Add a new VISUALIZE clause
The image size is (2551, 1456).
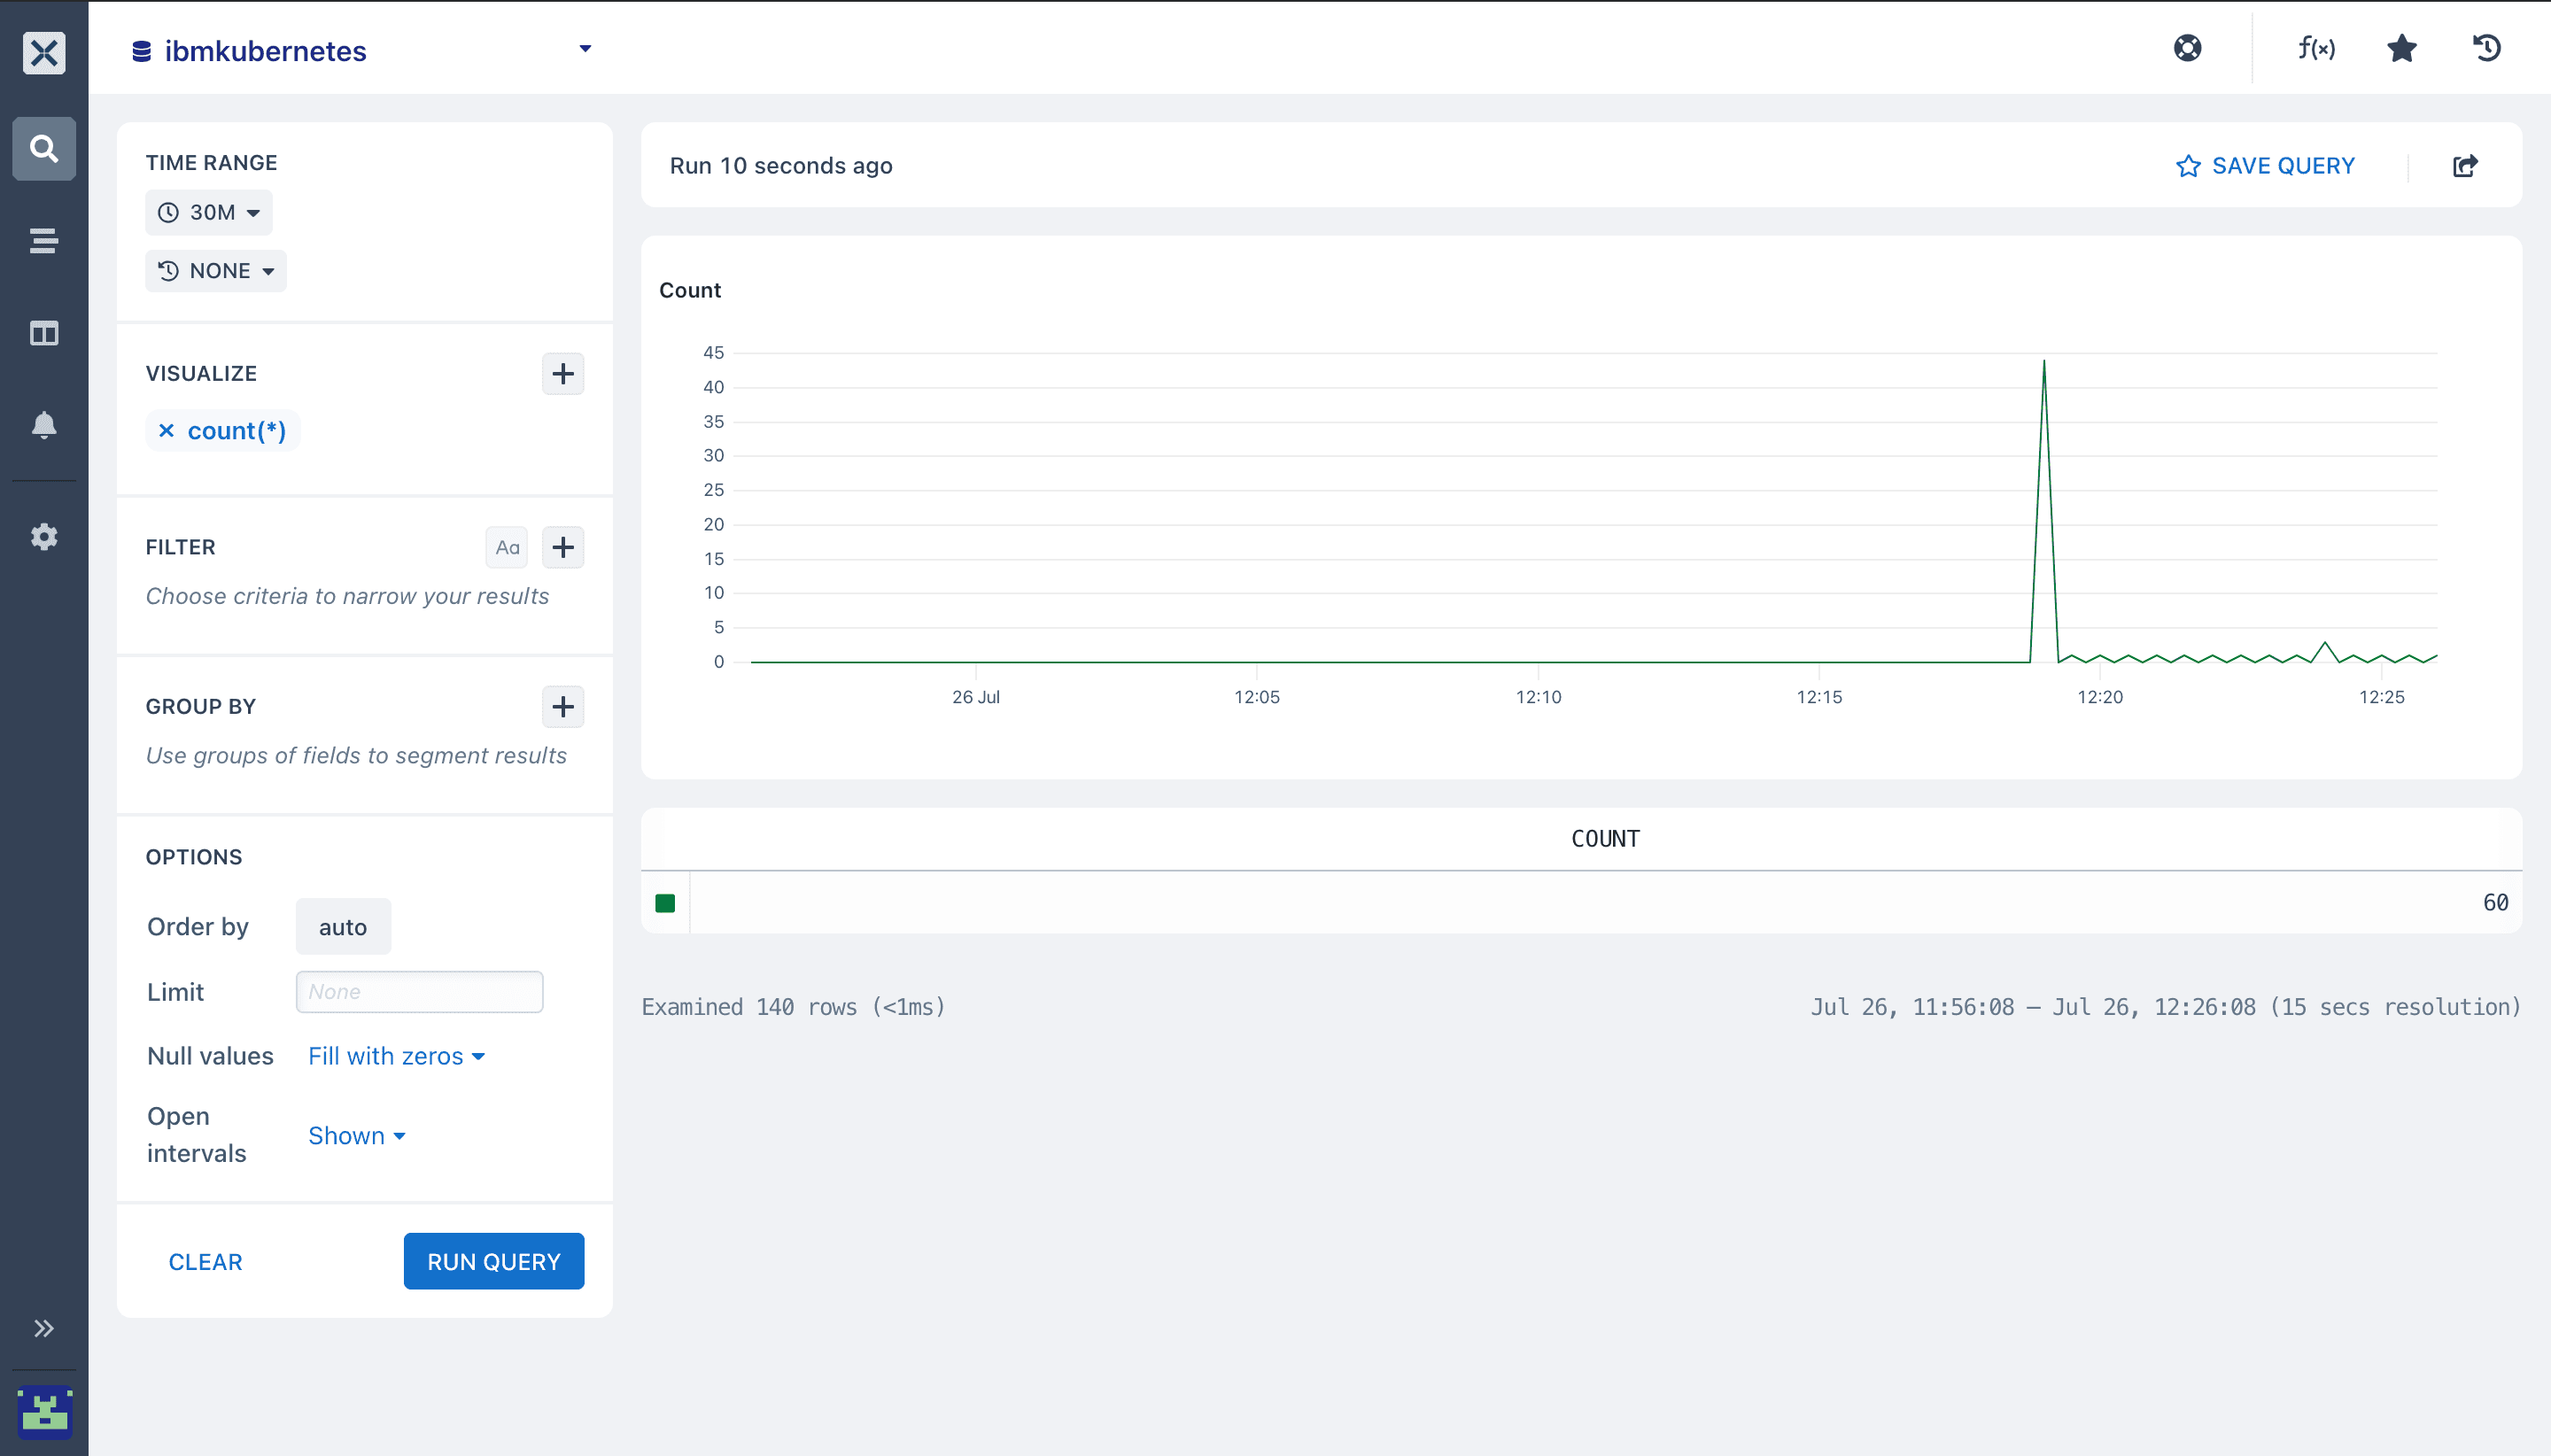click(563, 374)
